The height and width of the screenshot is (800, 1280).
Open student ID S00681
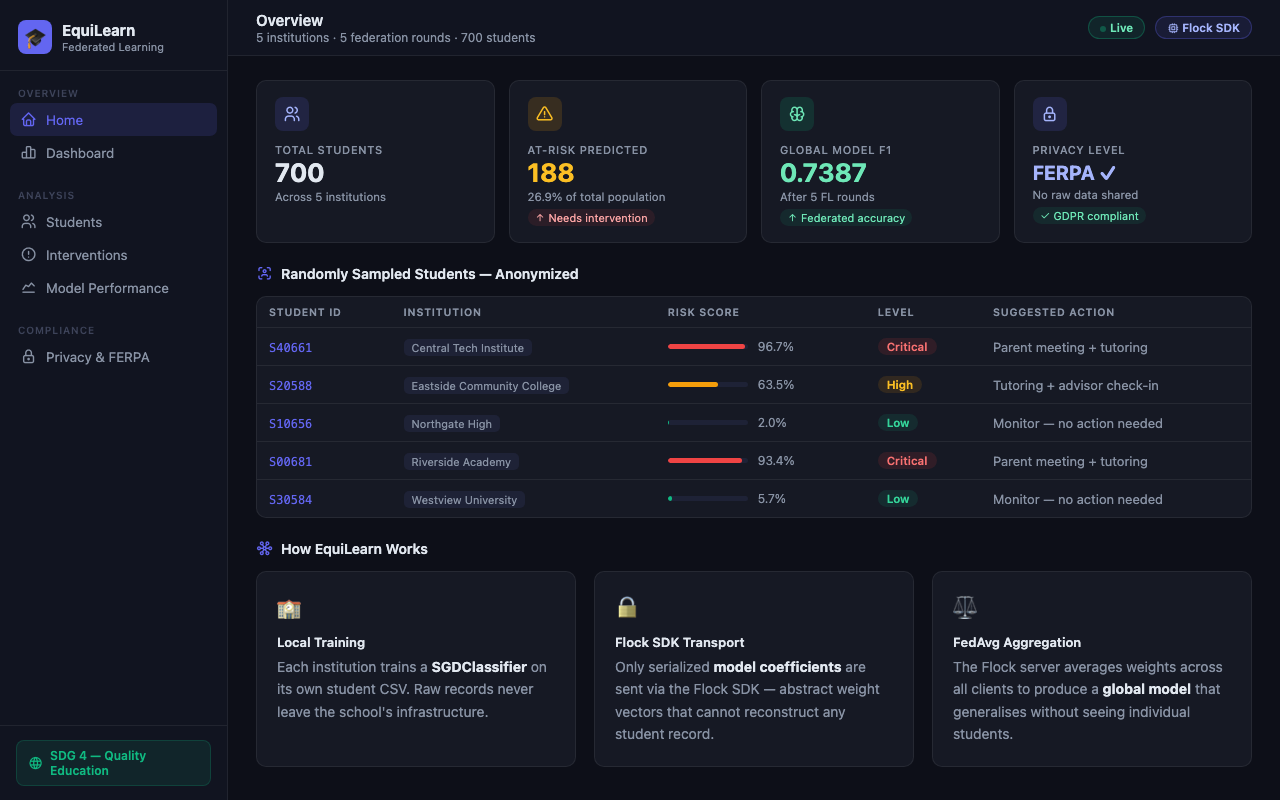290,462
